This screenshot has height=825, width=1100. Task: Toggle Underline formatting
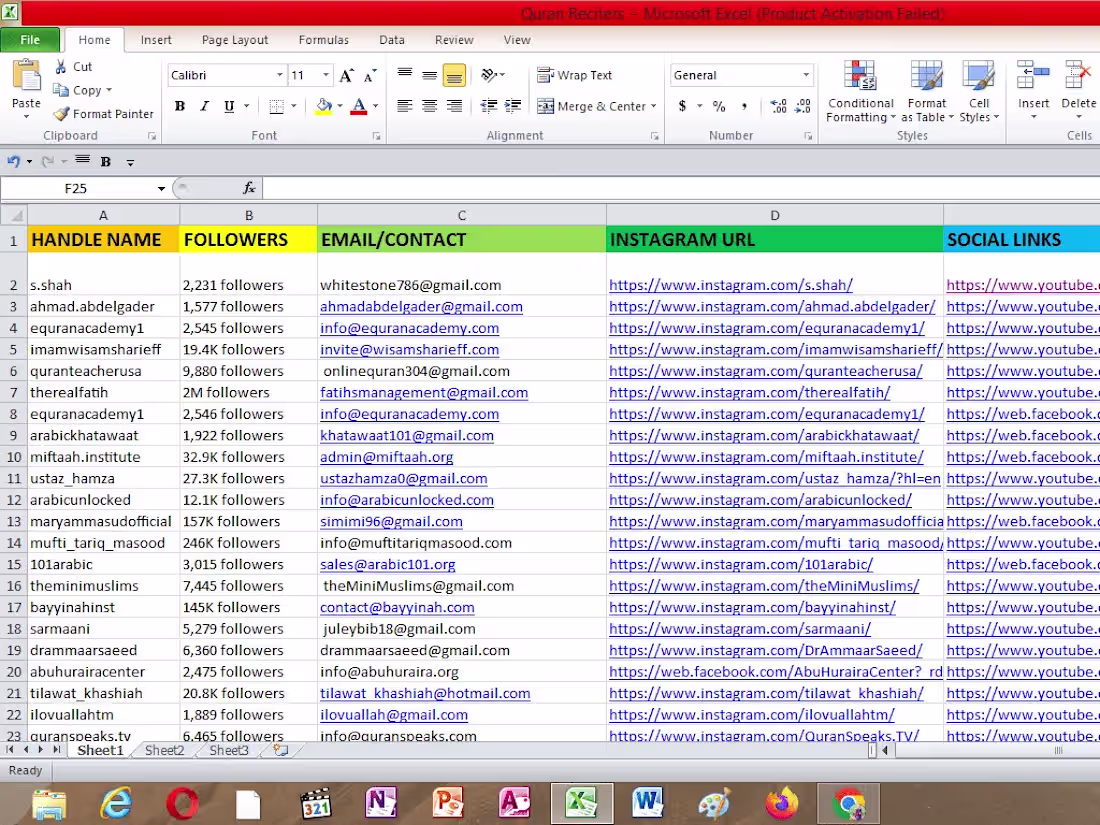click(x=229, y=106)
